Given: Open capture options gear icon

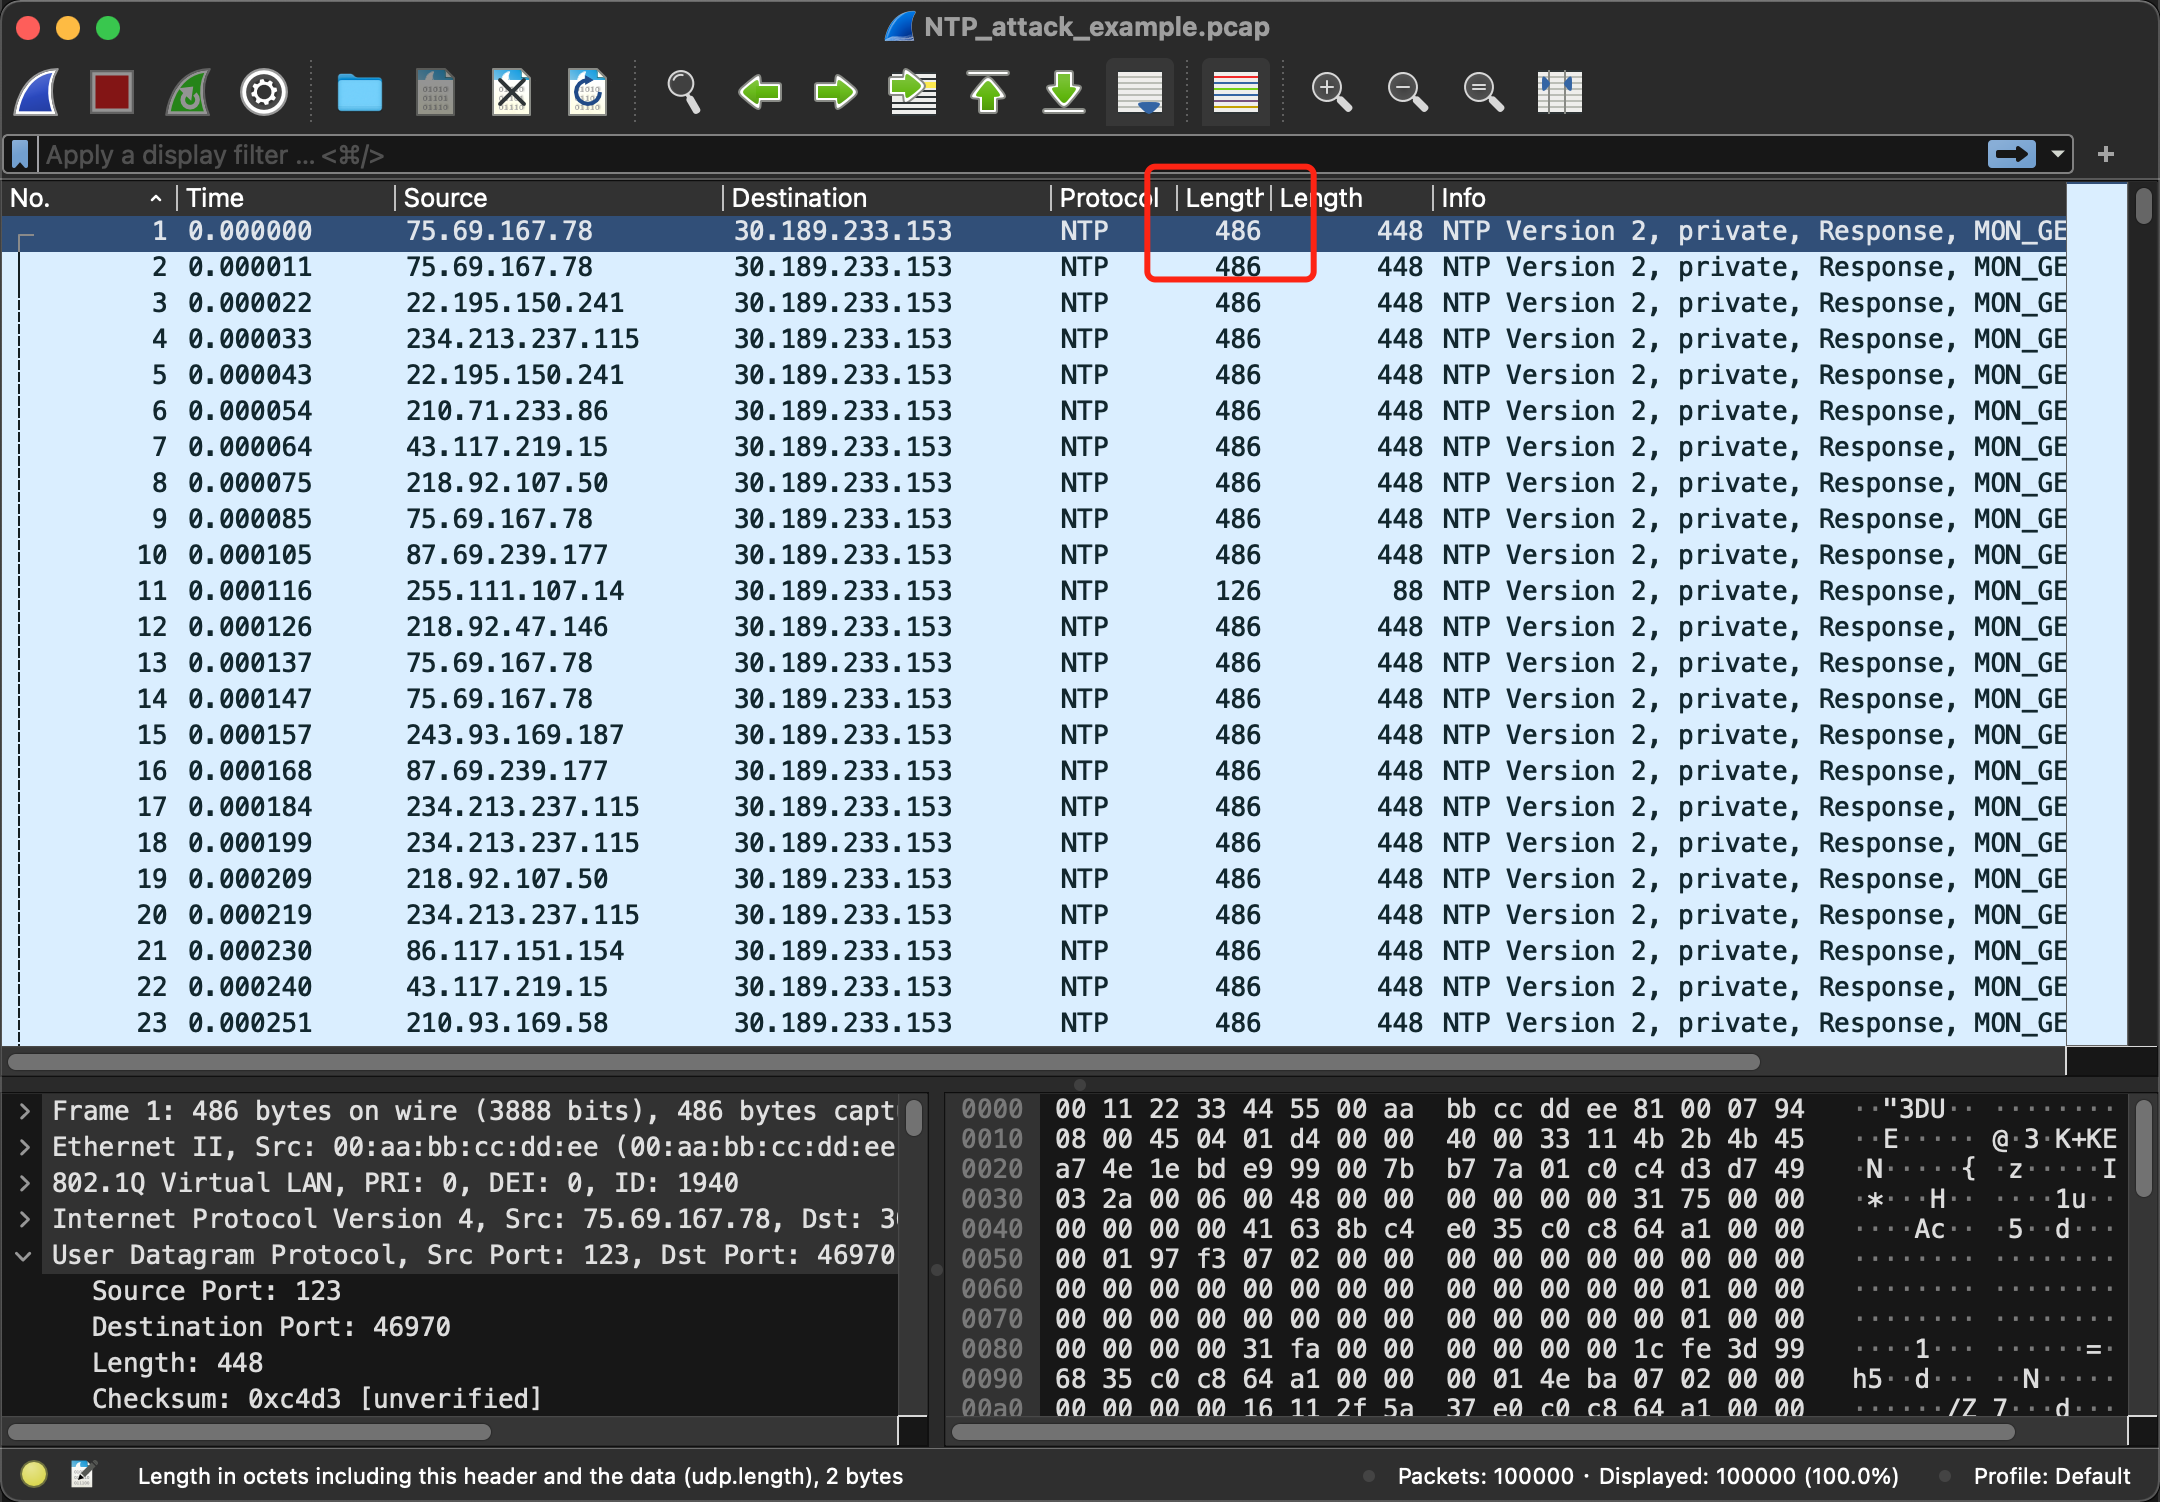Looking at the screenshot, I should pyautogui.click(x=264, y=93).
